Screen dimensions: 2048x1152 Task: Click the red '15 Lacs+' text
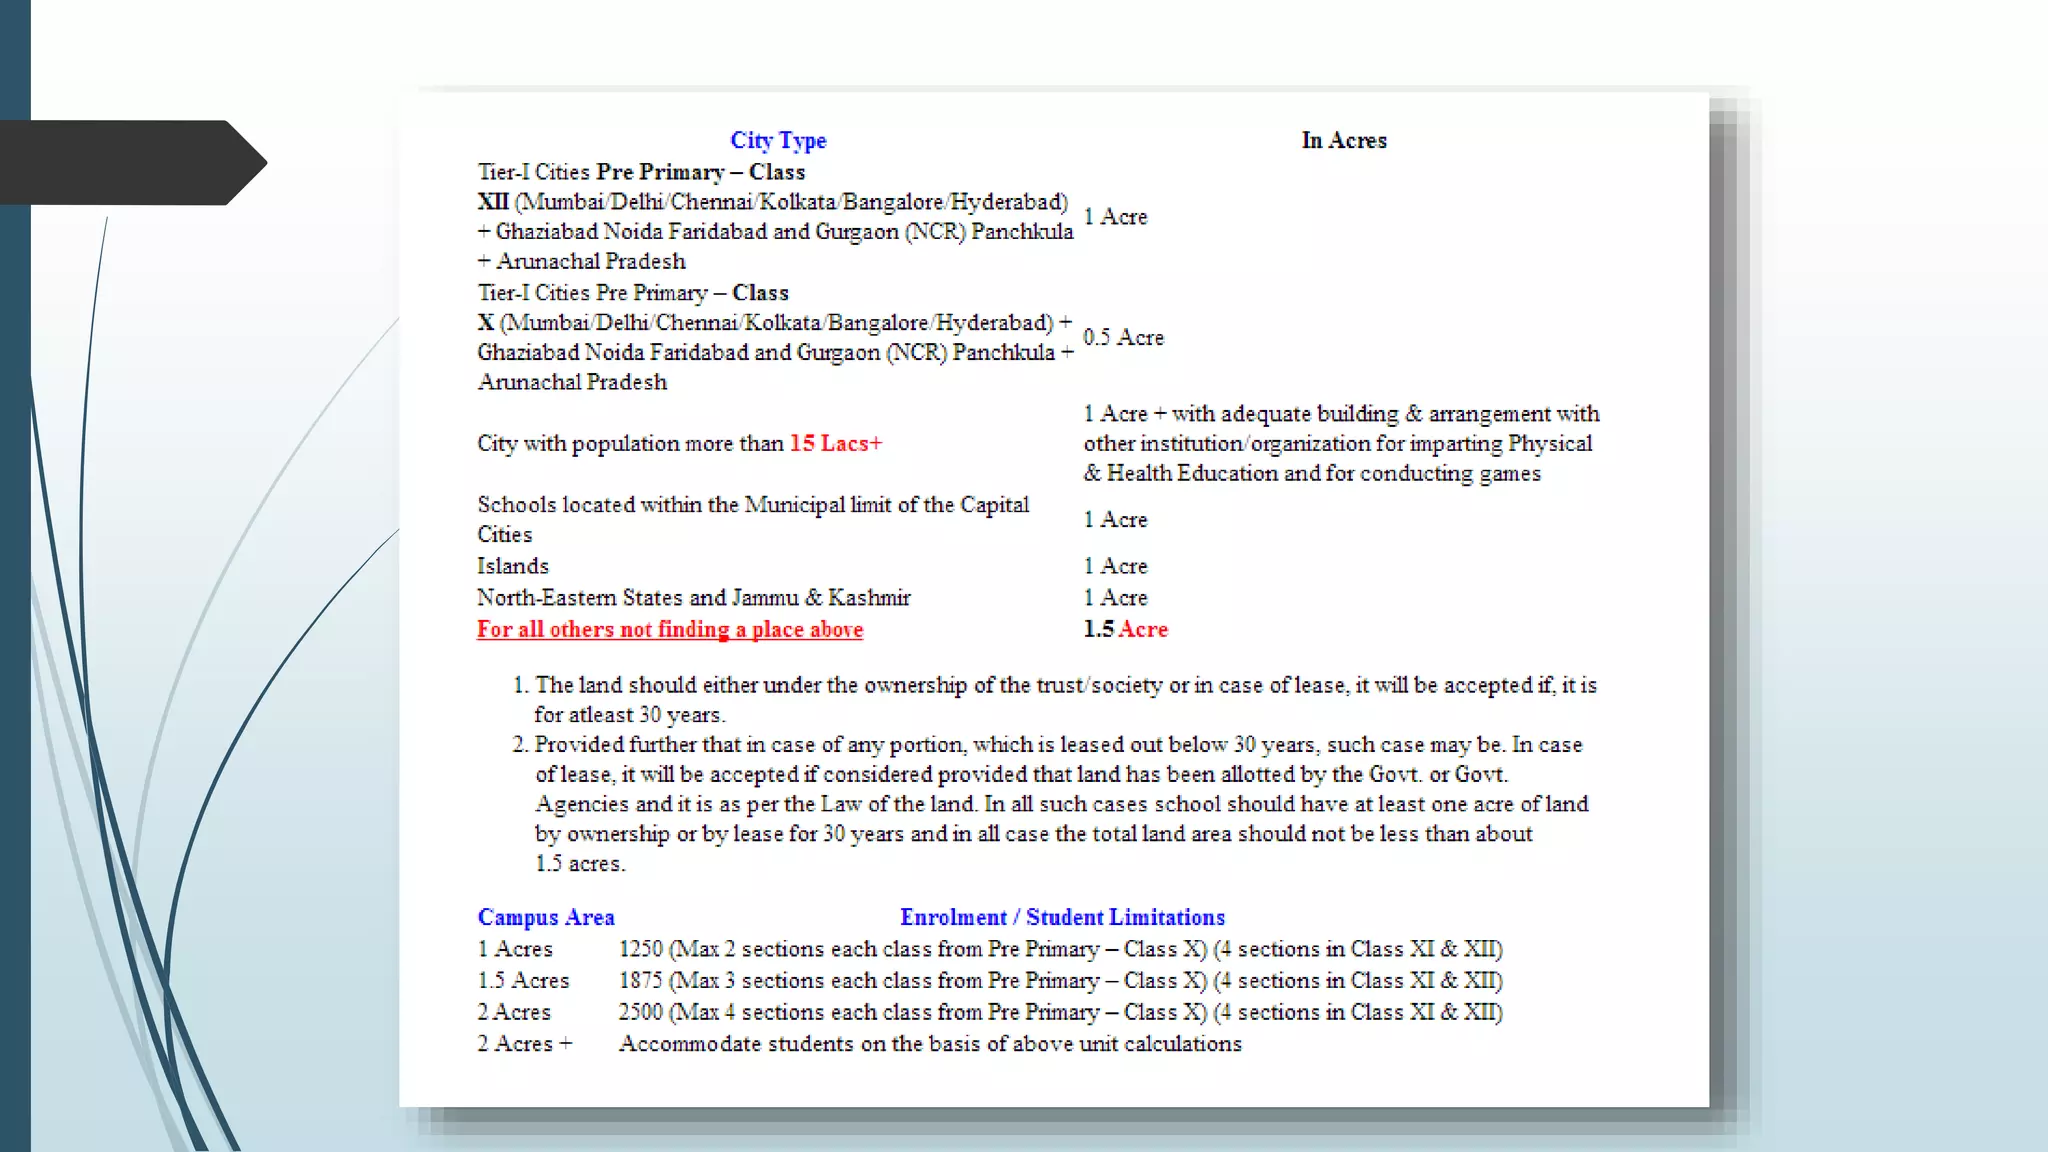(835, 444)
